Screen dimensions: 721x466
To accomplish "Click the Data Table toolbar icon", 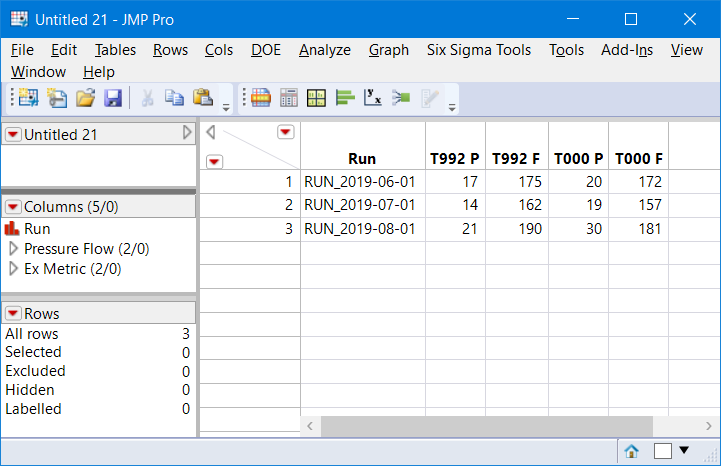I will point(261,98).
